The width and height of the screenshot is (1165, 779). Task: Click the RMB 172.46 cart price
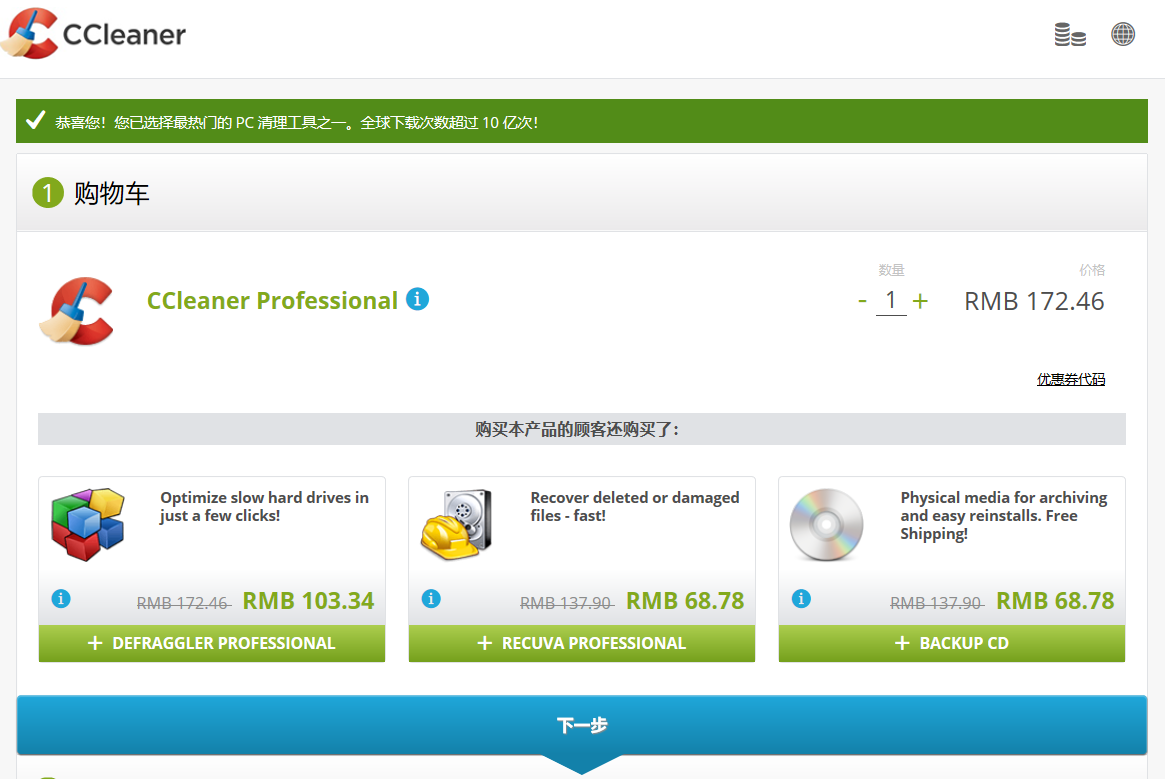(1034, 301)
